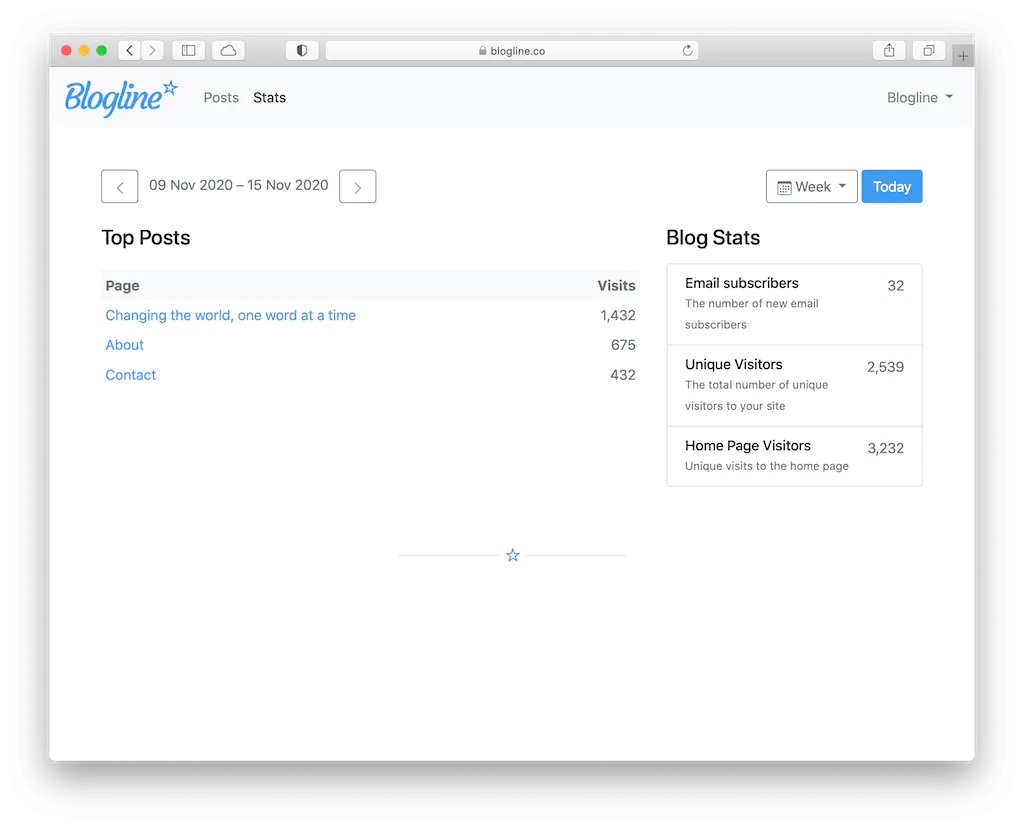Click the home page visitors count 3,232
Screen dimensions: 1024x826
click(x=886, y=448)
